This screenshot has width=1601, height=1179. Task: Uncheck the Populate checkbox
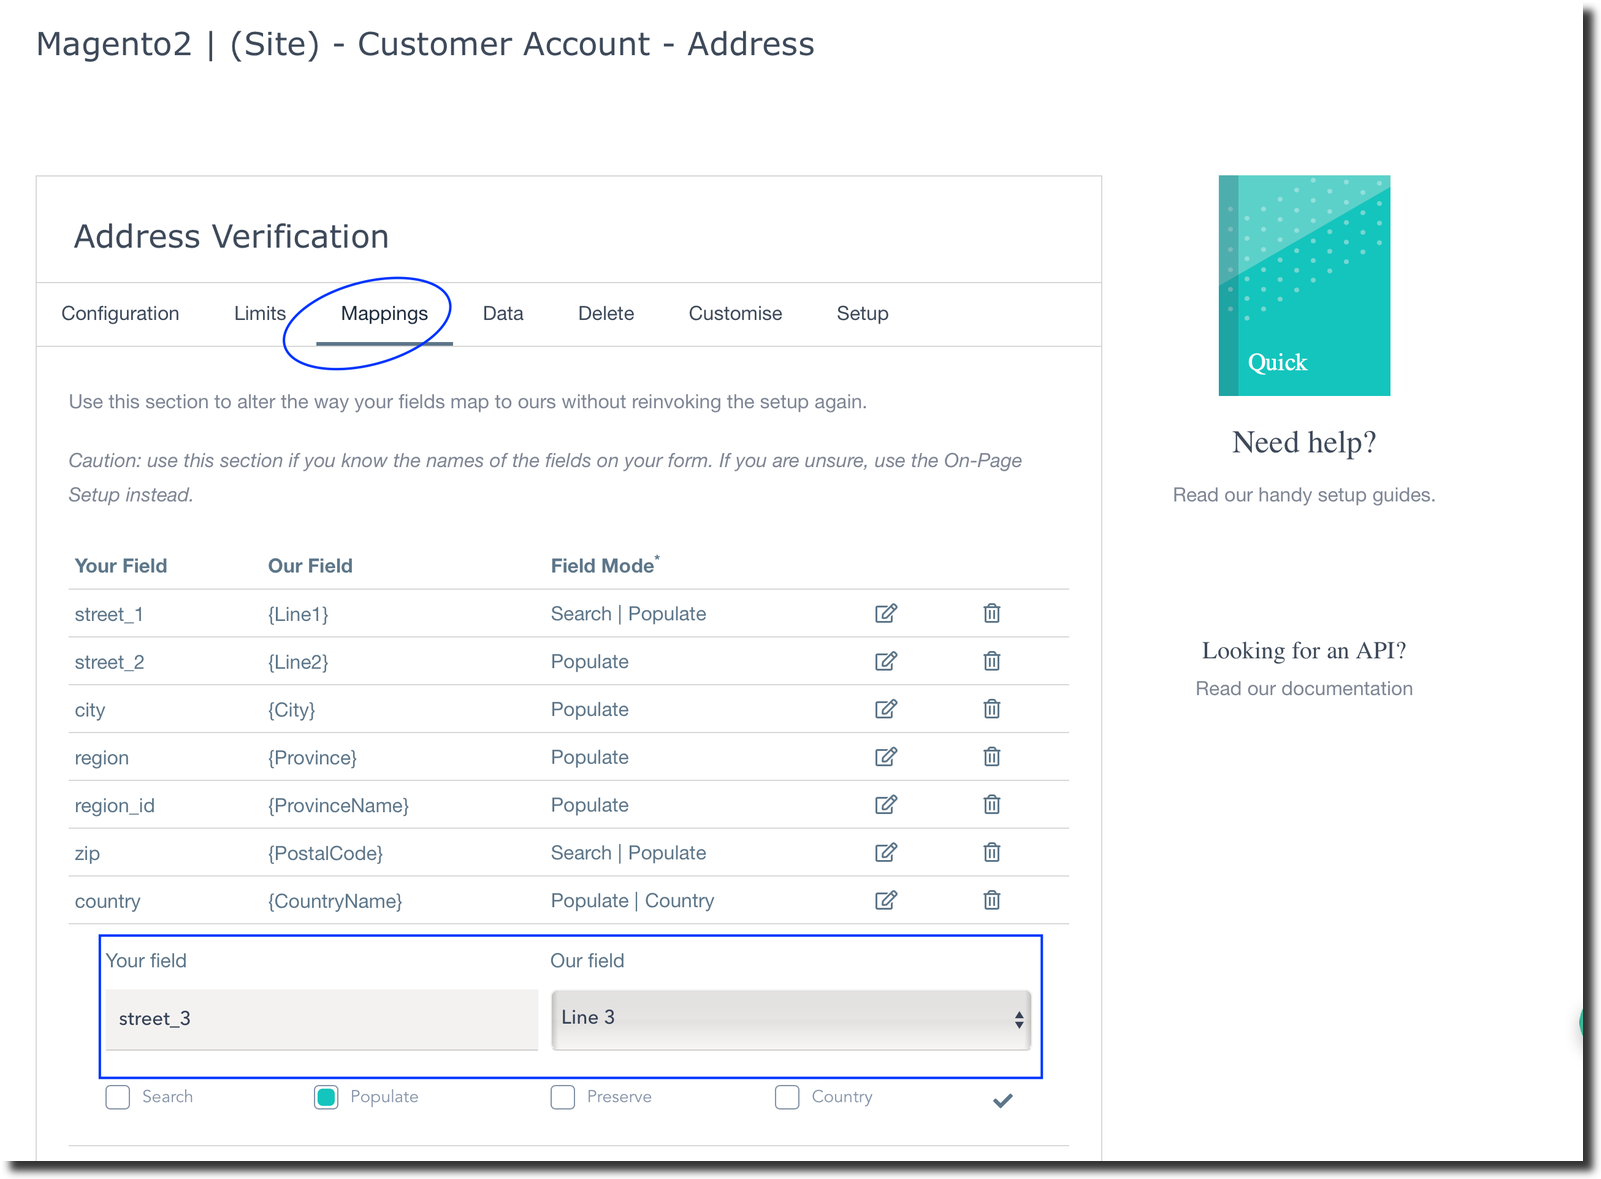click(326, 1097)
